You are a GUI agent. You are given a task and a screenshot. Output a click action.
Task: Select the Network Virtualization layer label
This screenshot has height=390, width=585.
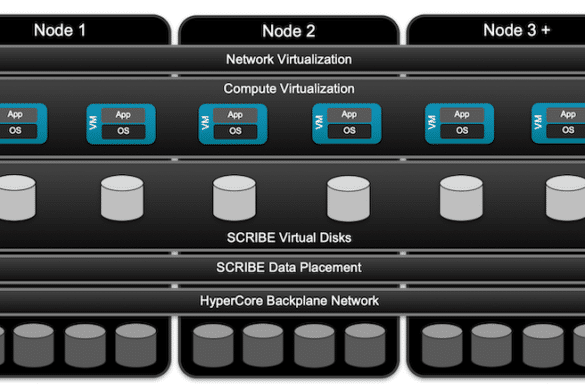tap(289, 59)
